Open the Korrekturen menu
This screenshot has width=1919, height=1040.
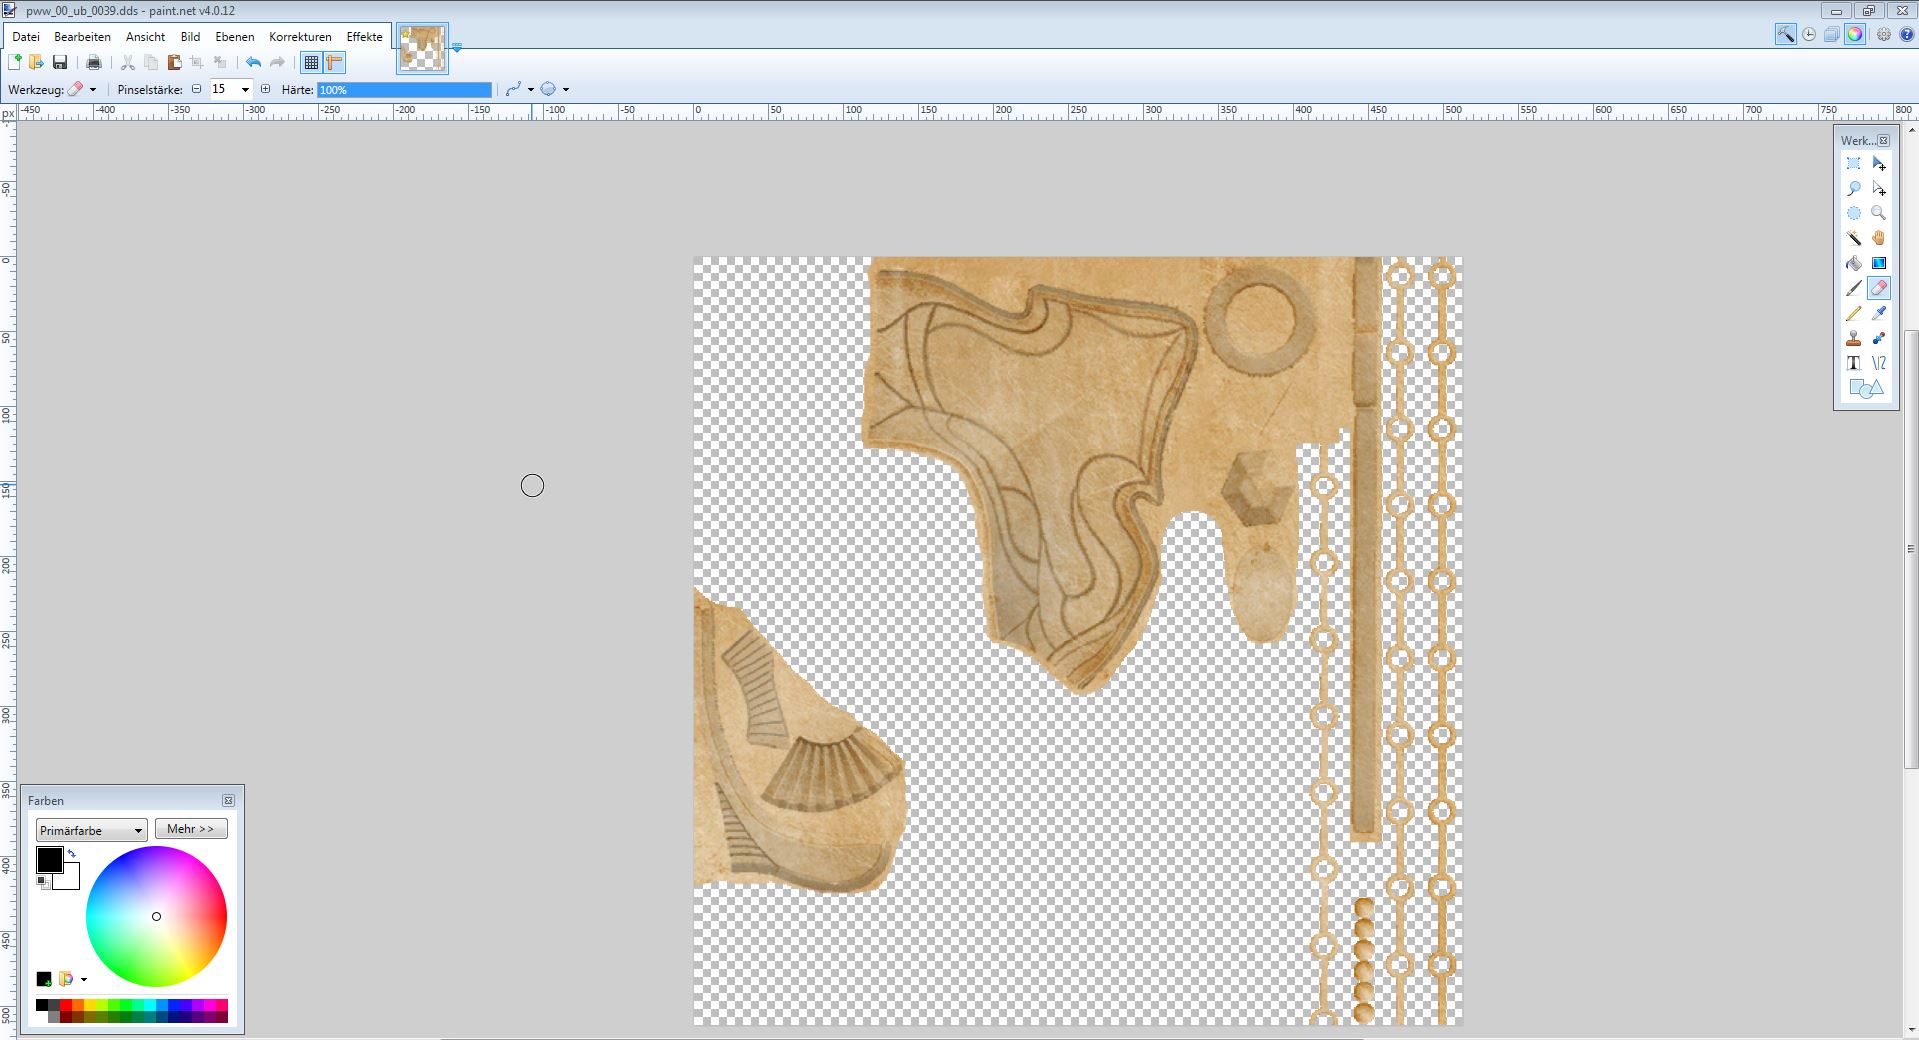tap(300, 37)
